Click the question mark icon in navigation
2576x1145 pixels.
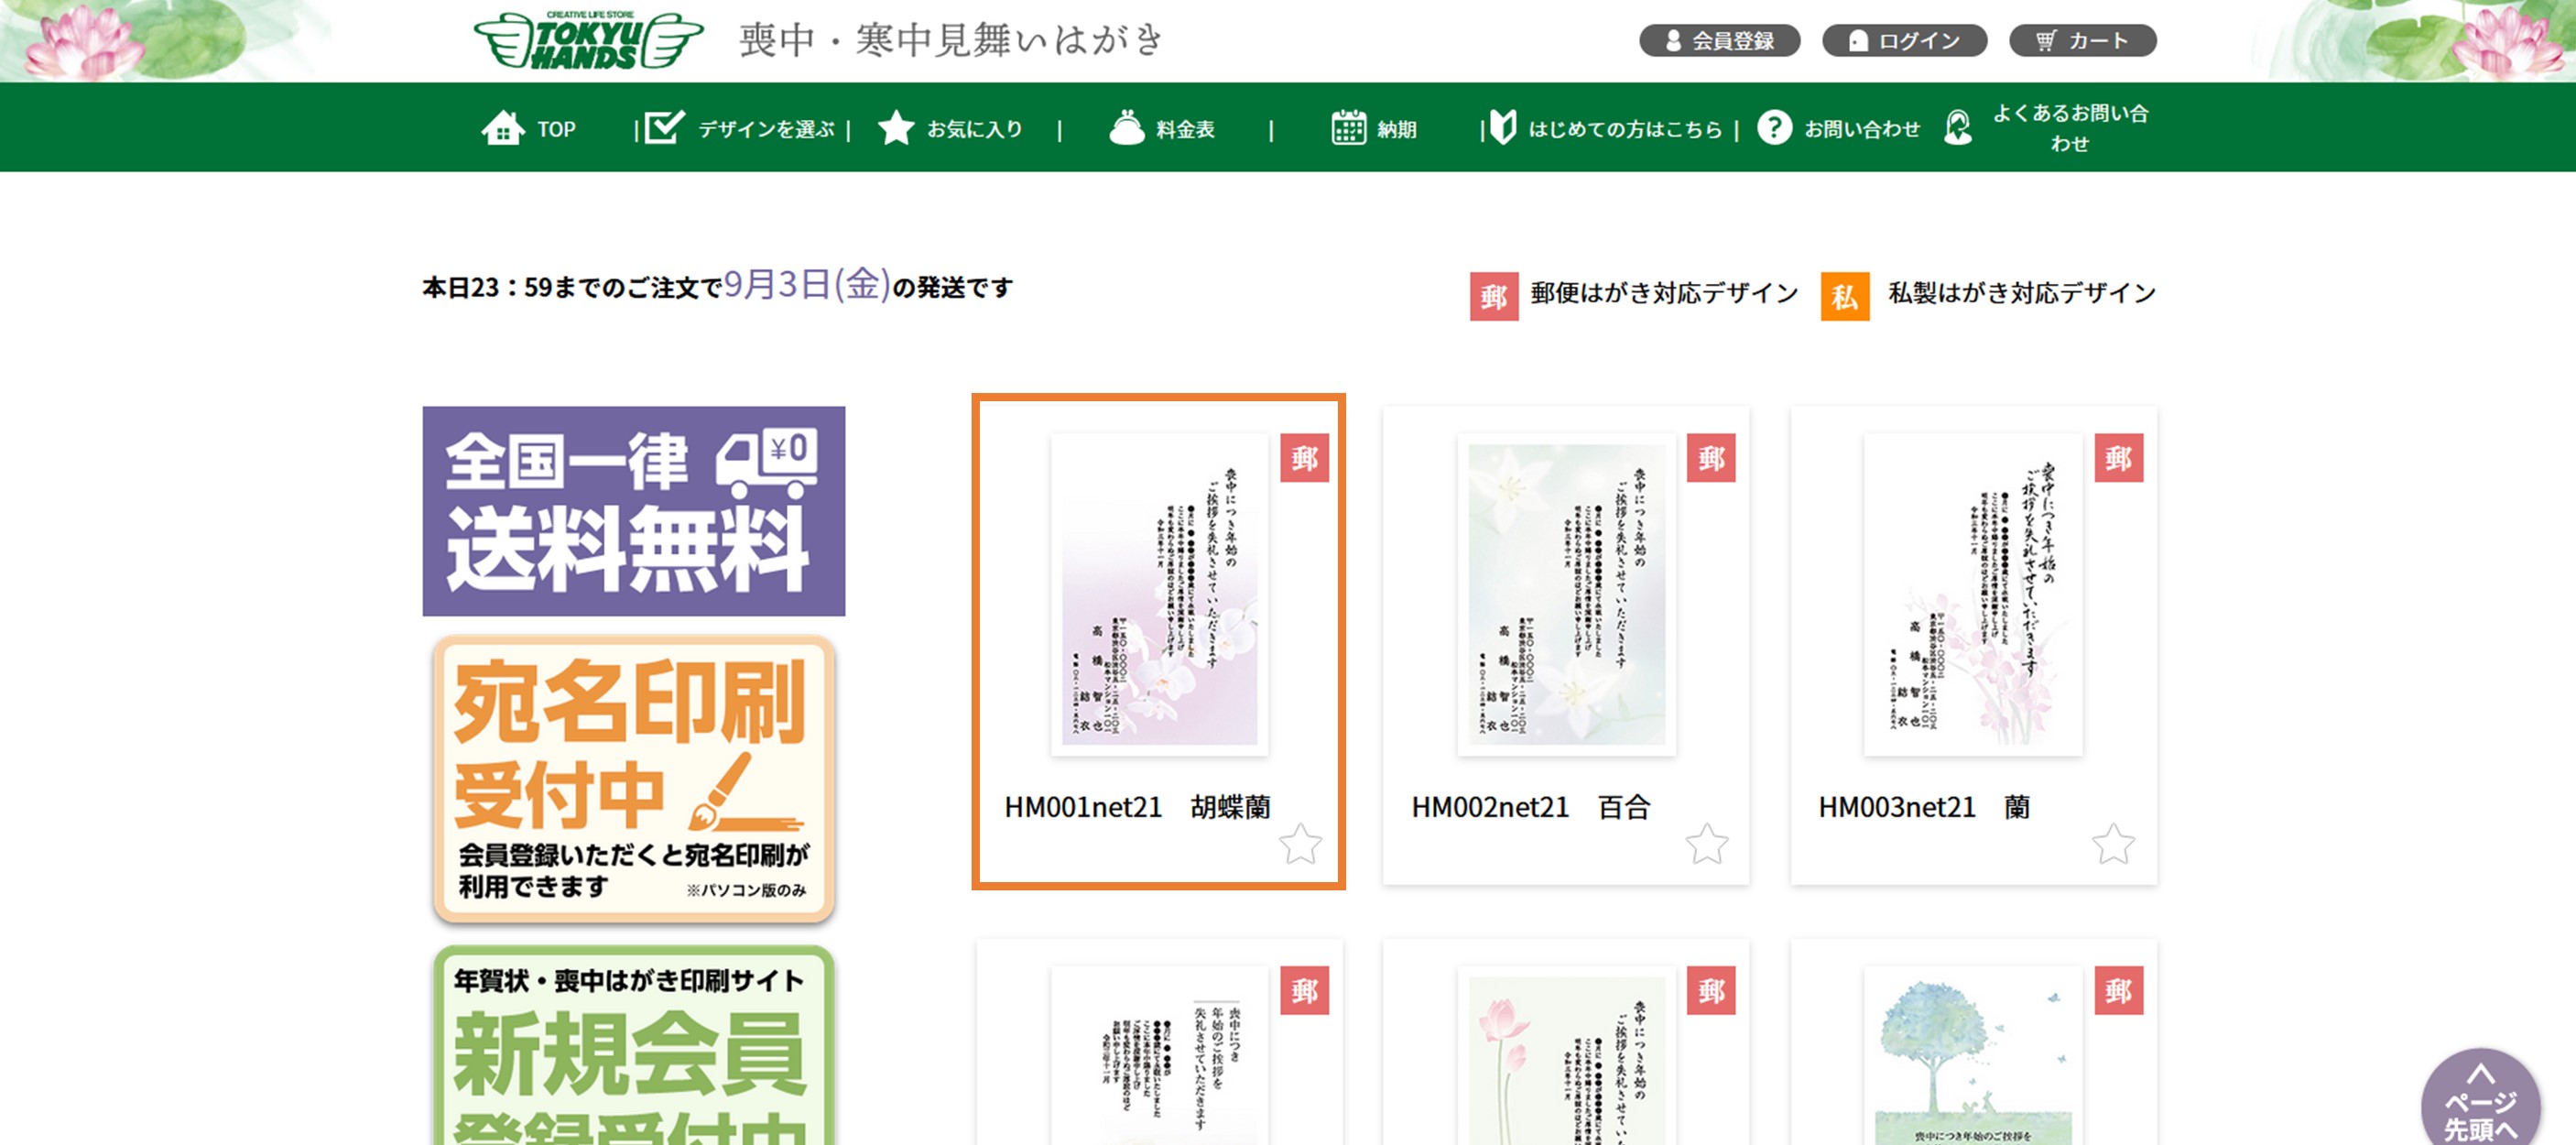tap(1775, 127)
